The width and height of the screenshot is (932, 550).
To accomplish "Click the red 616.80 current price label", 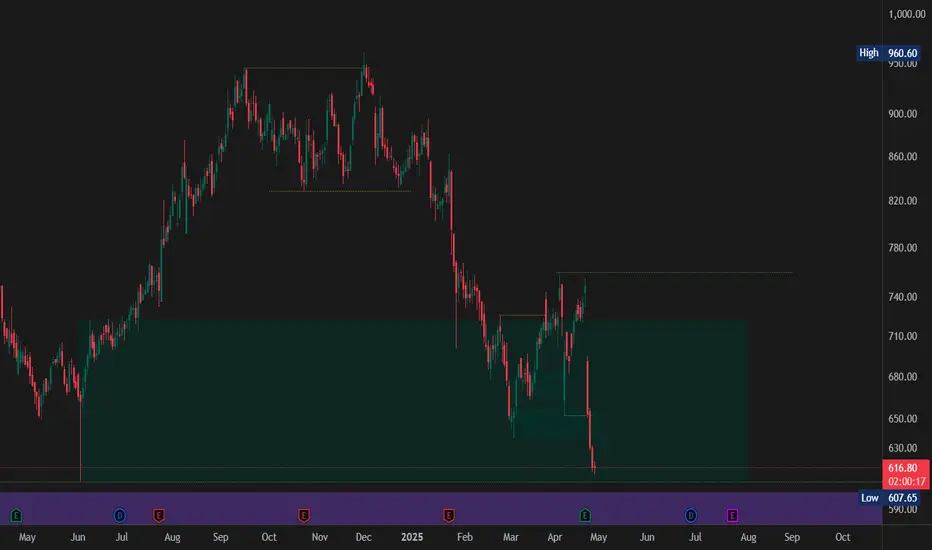I will 903,468.
